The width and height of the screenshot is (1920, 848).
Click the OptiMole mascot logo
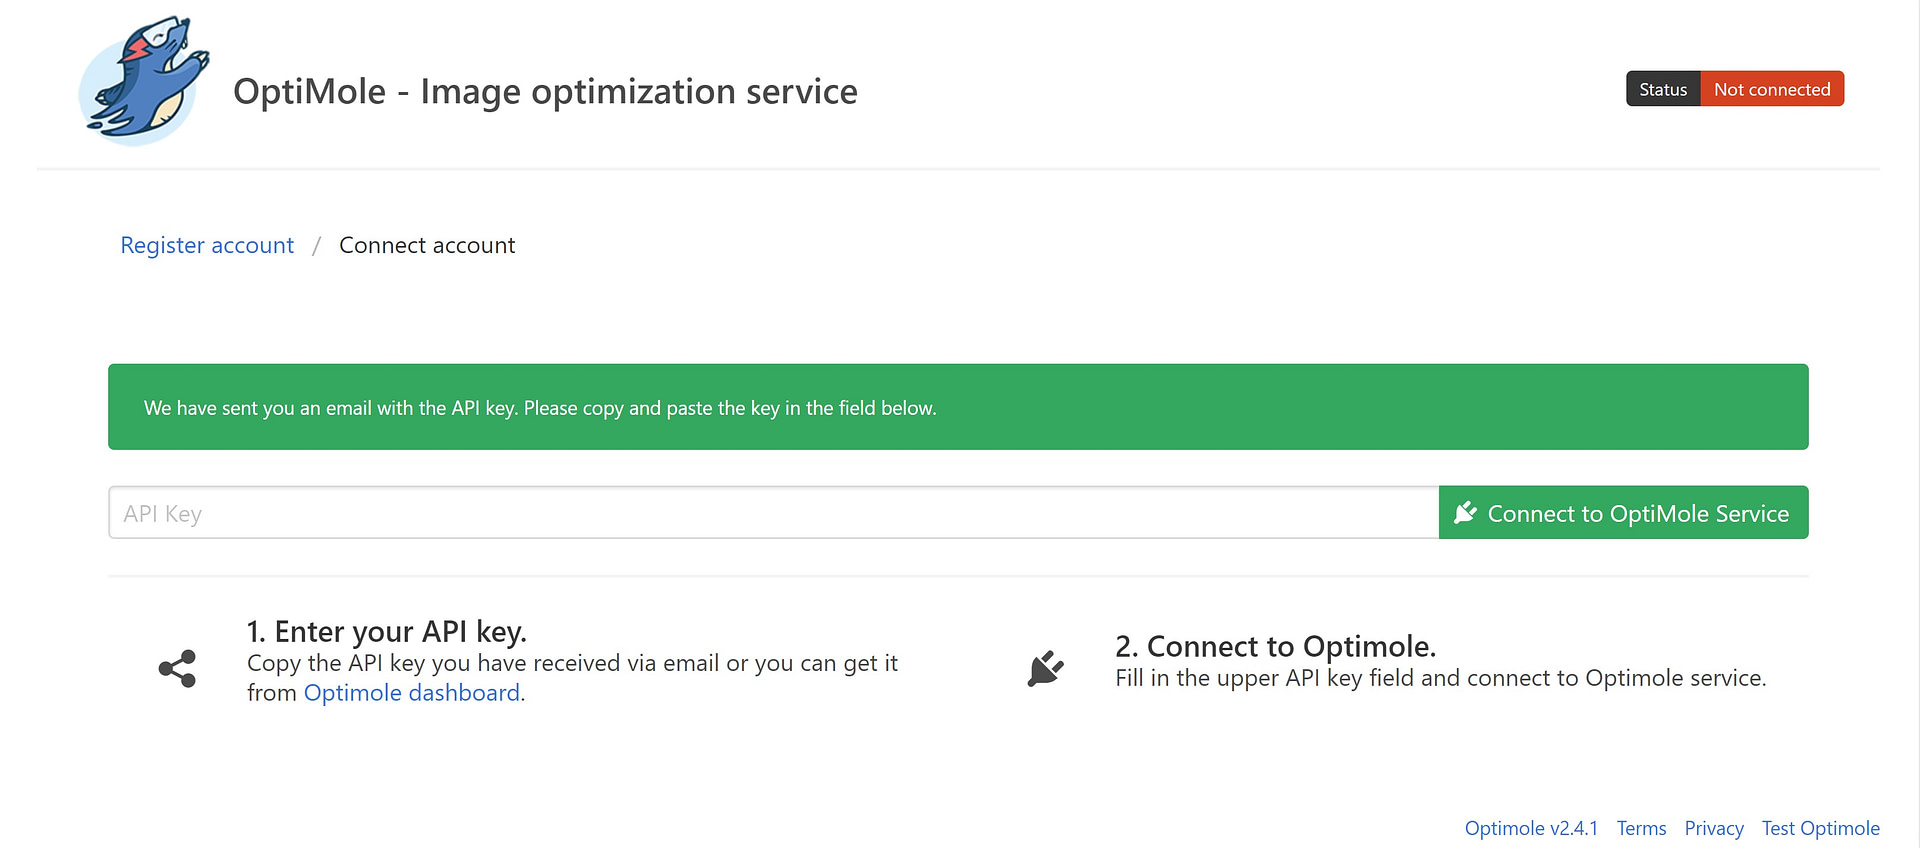pyautogui.click(x=144, y=82)
